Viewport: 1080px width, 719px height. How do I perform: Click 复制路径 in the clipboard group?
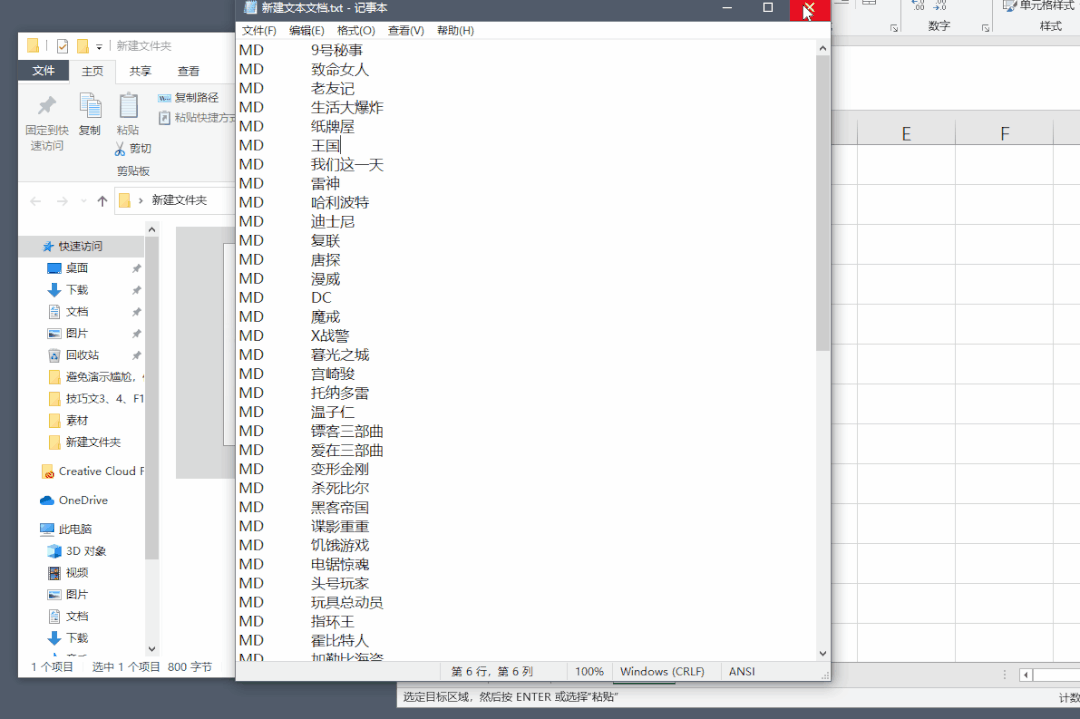pyautogui.click(x=188, y=98)
